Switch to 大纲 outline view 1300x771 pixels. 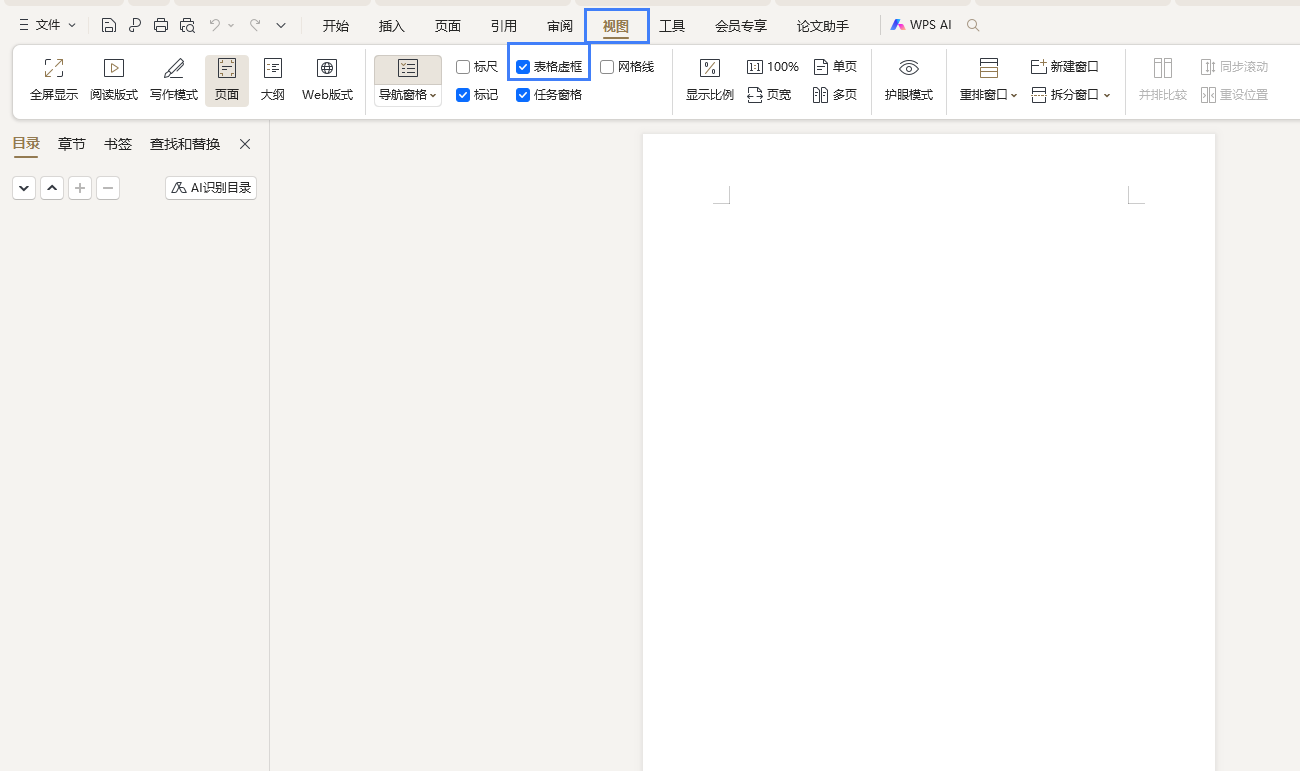pyautogui.click(x=273, y=80)
